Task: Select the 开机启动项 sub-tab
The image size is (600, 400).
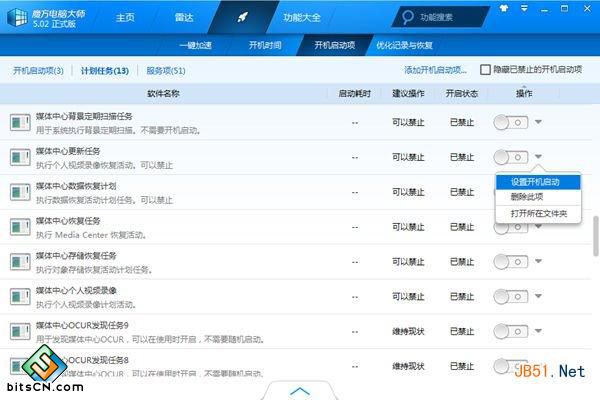Action: pos(335,45)
